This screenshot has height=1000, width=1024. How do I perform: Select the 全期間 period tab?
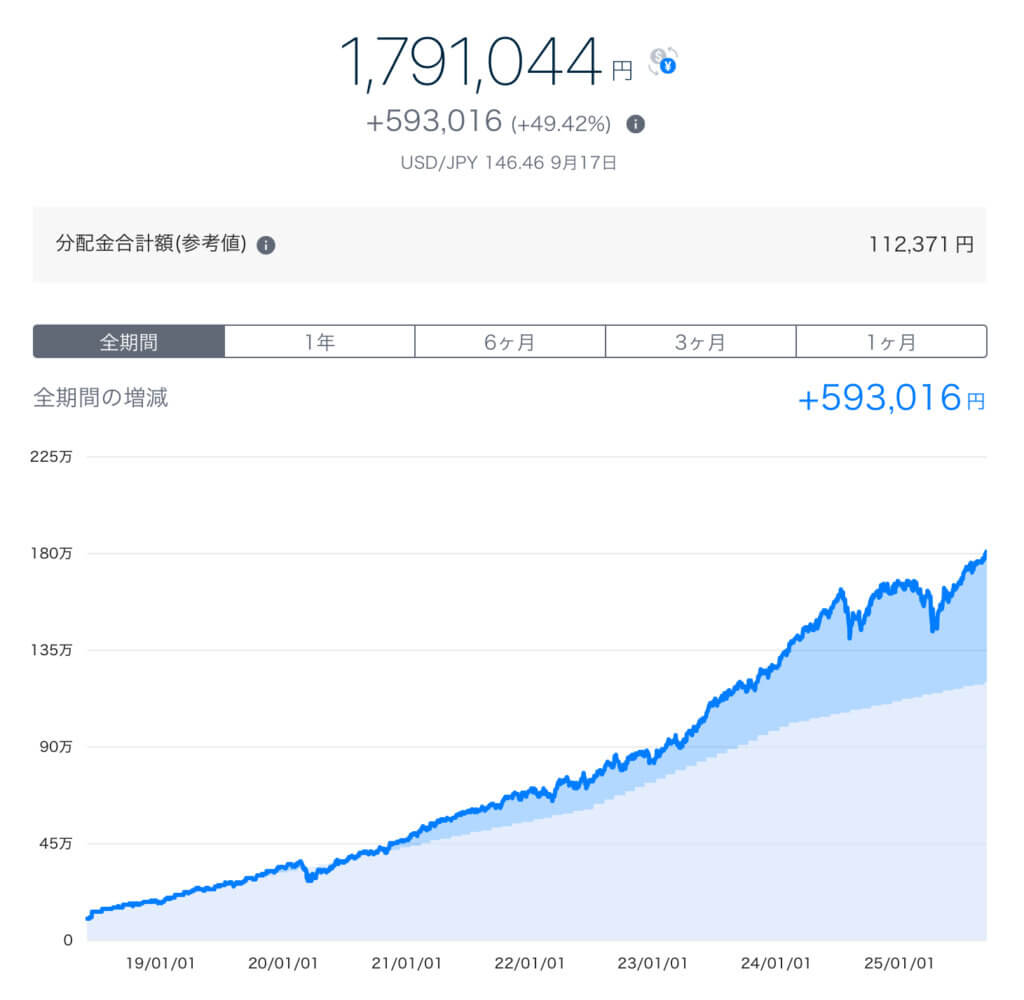pyautogui.click(x=129, y=341)
